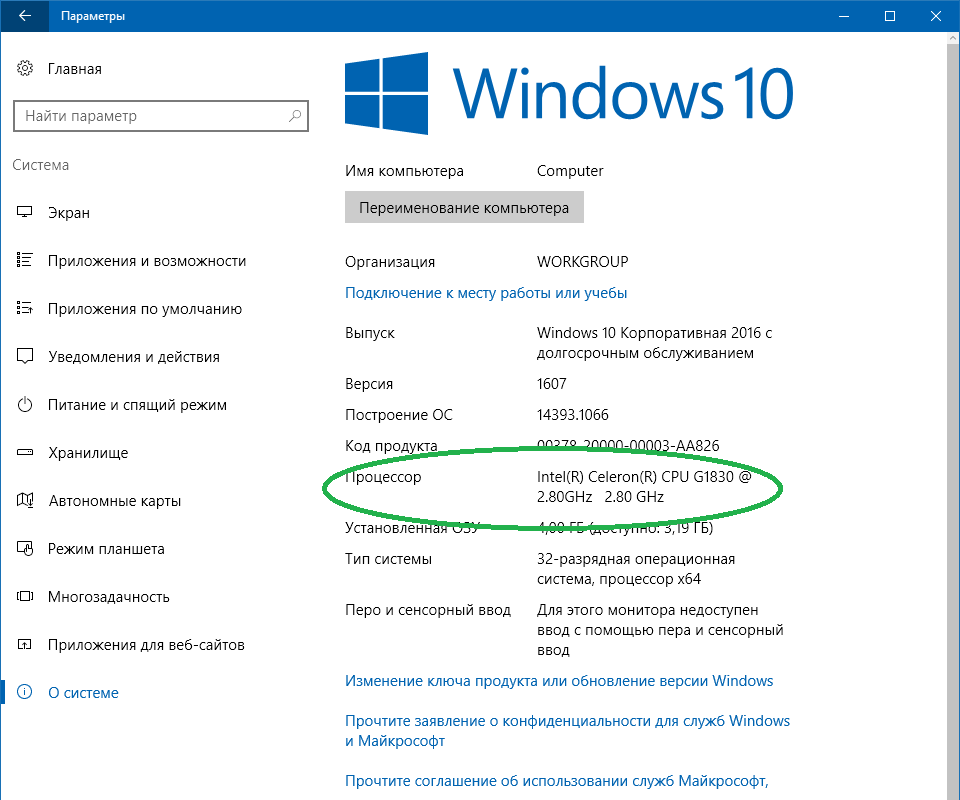Open Автономные карты section
This screenshot has width=960, height=800.
click(115, 501)
